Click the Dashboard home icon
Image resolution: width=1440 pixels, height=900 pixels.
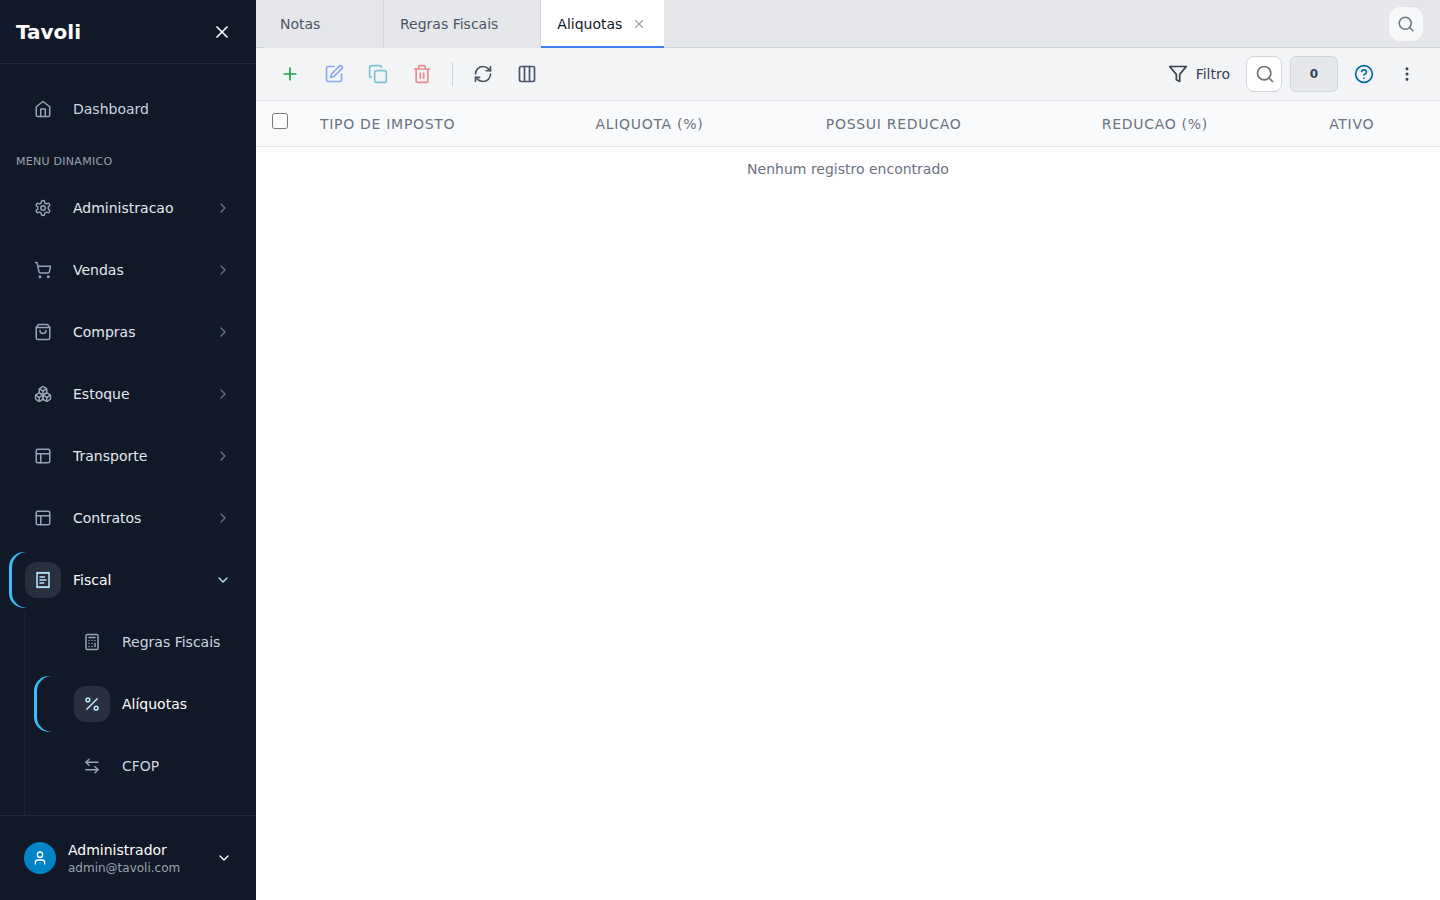point(43,109)
